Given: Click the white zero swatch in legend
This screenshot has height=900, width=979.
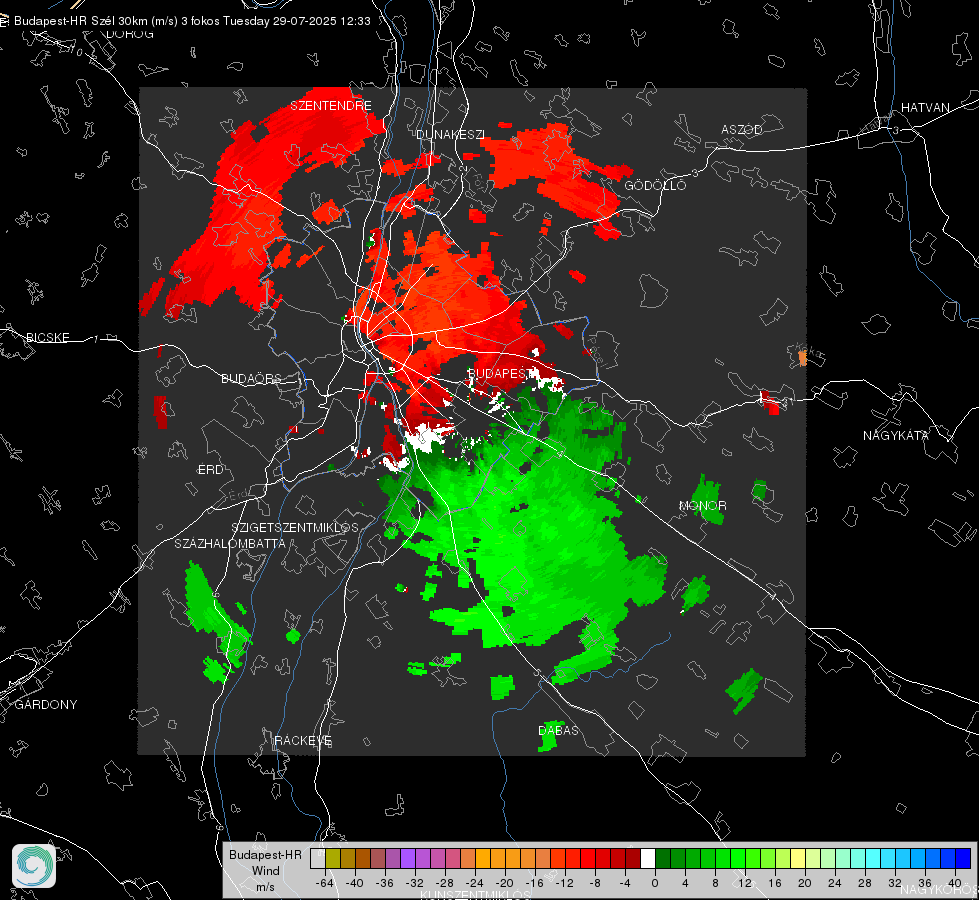Looking at the screenshot, I should coord(647,858).
